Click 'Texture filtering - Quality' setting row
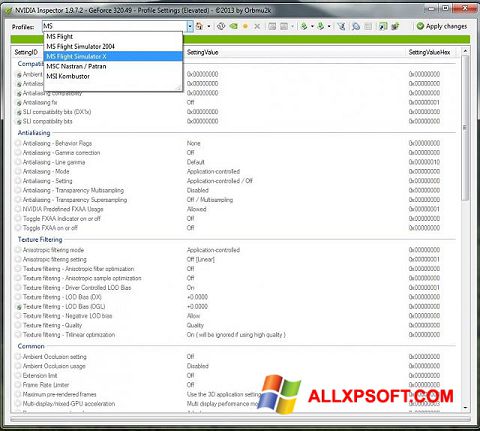The image size is (480, 431). coord(236,325)
